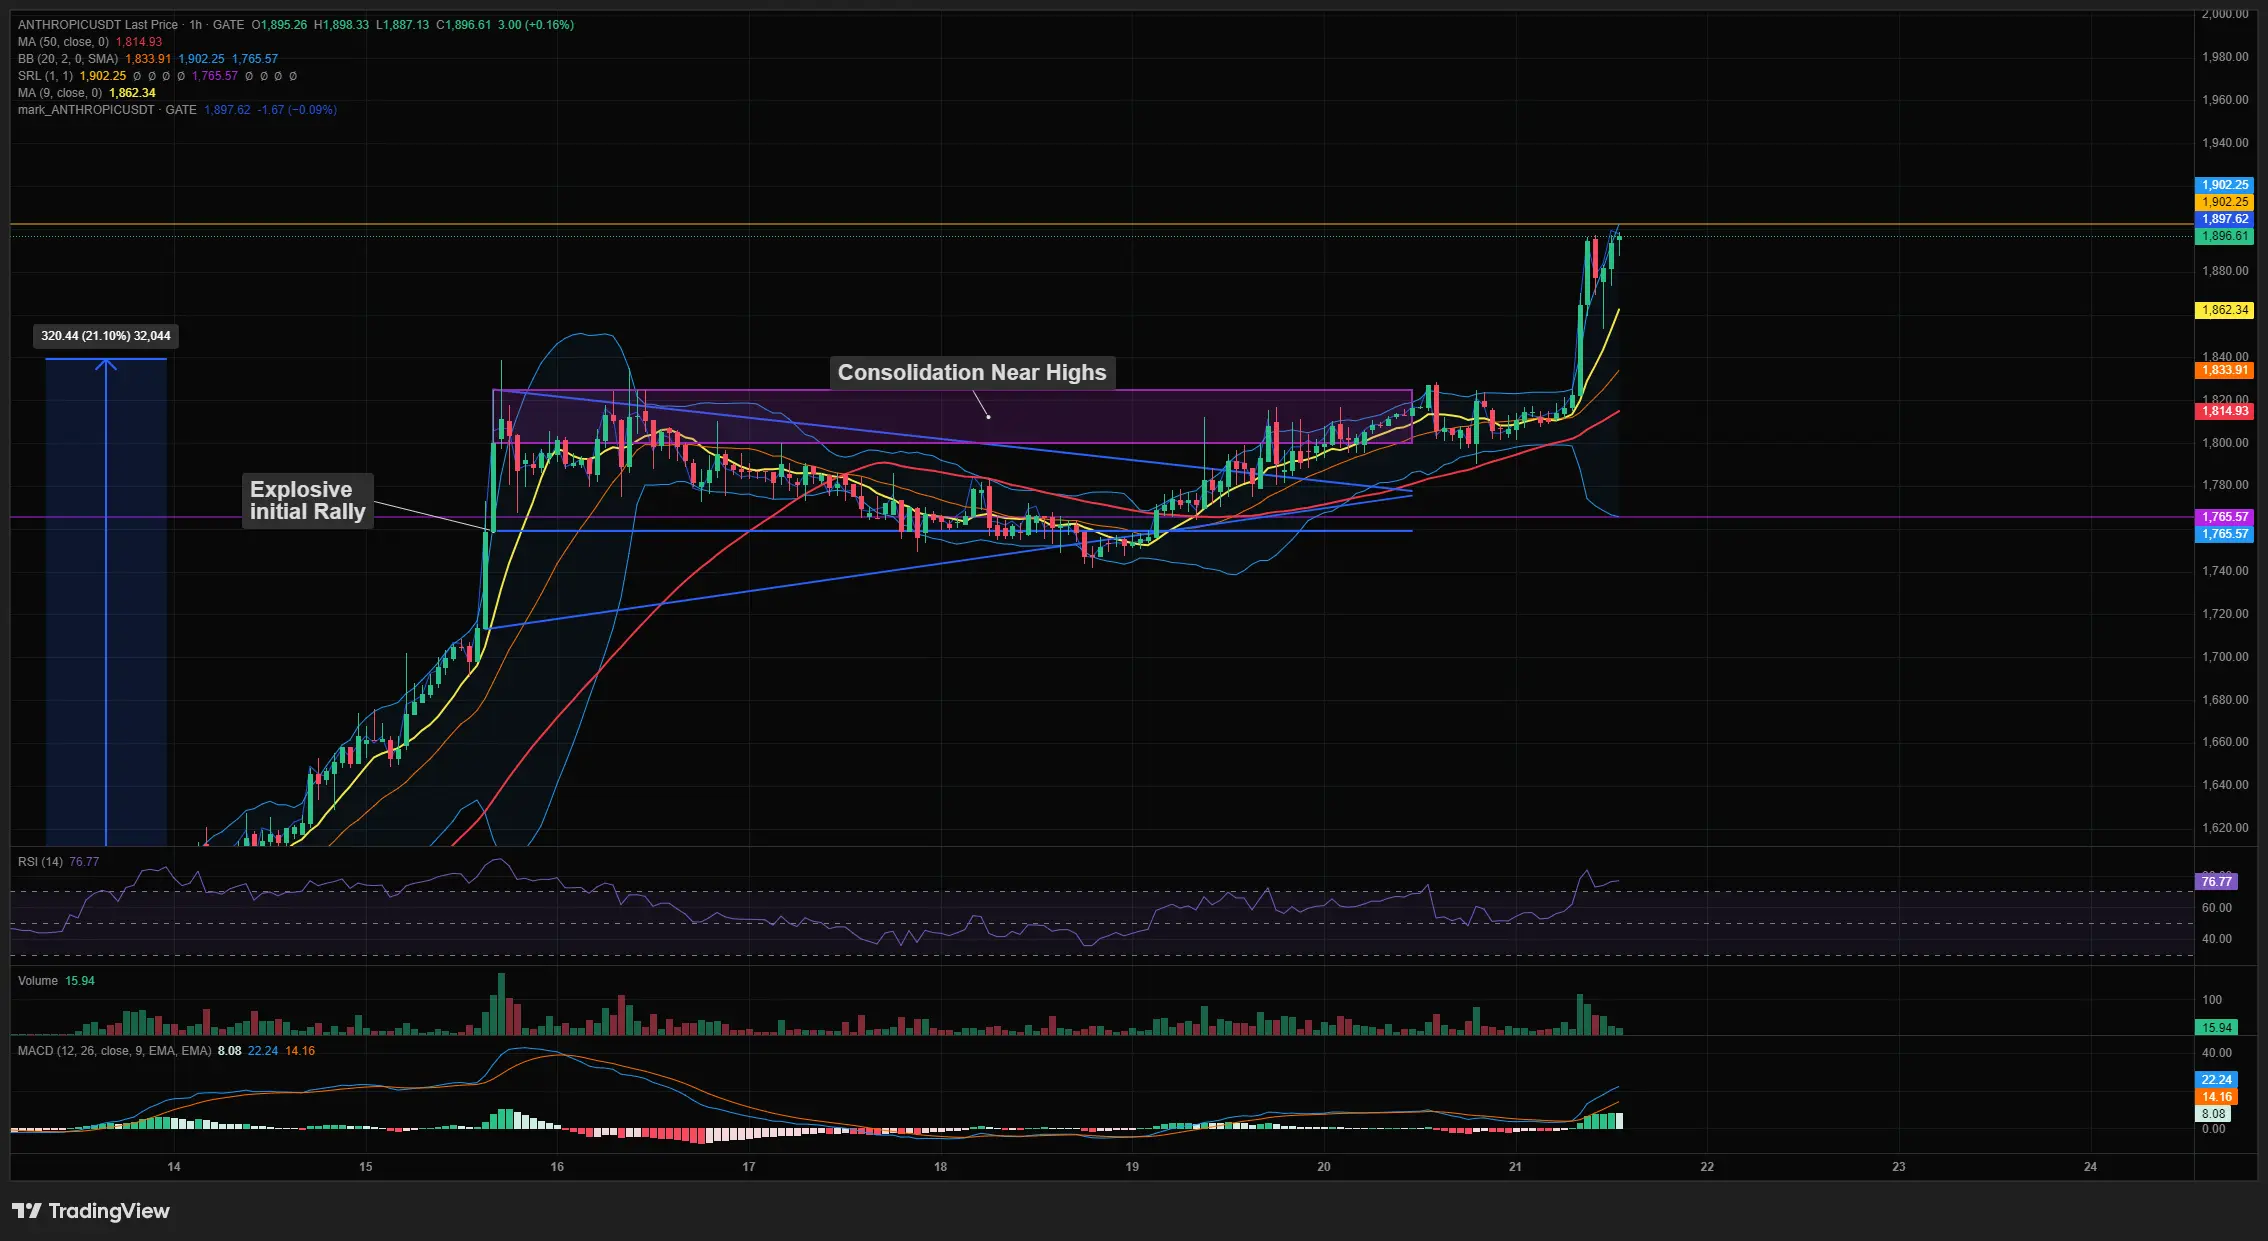
Task: Click the 22.24 MACD axis label
Action: click(x=2216, y=1080)
